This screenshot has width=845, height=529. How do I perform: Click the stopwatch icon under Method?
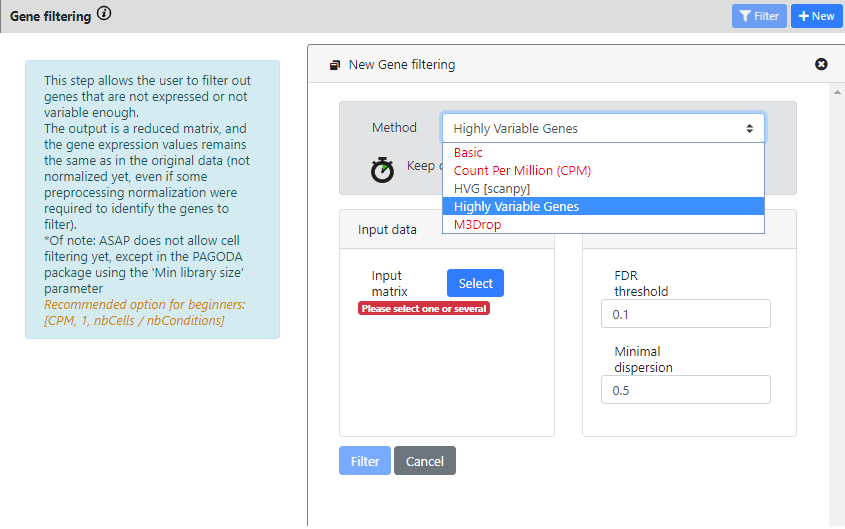click(382, 170)
